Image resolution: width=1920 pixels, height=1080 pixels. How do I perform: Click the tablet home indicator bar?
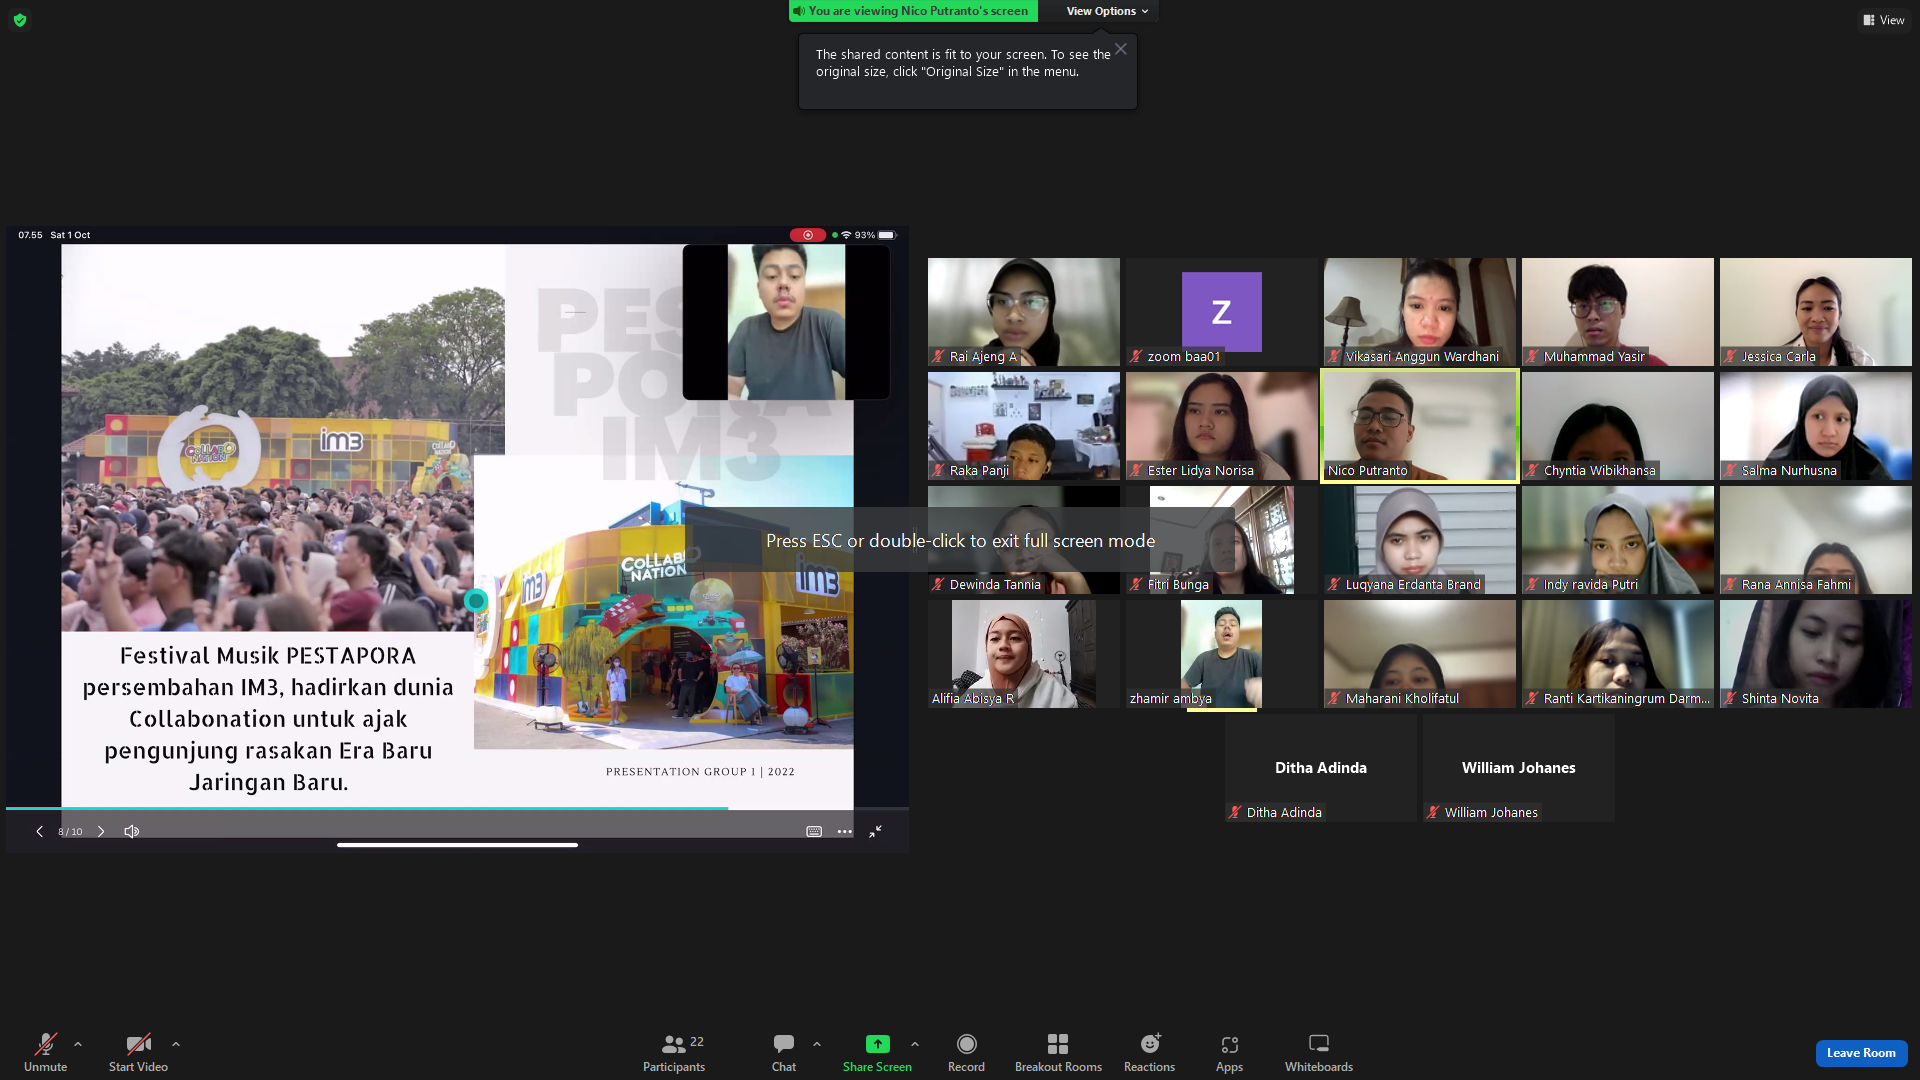[457, 845]
